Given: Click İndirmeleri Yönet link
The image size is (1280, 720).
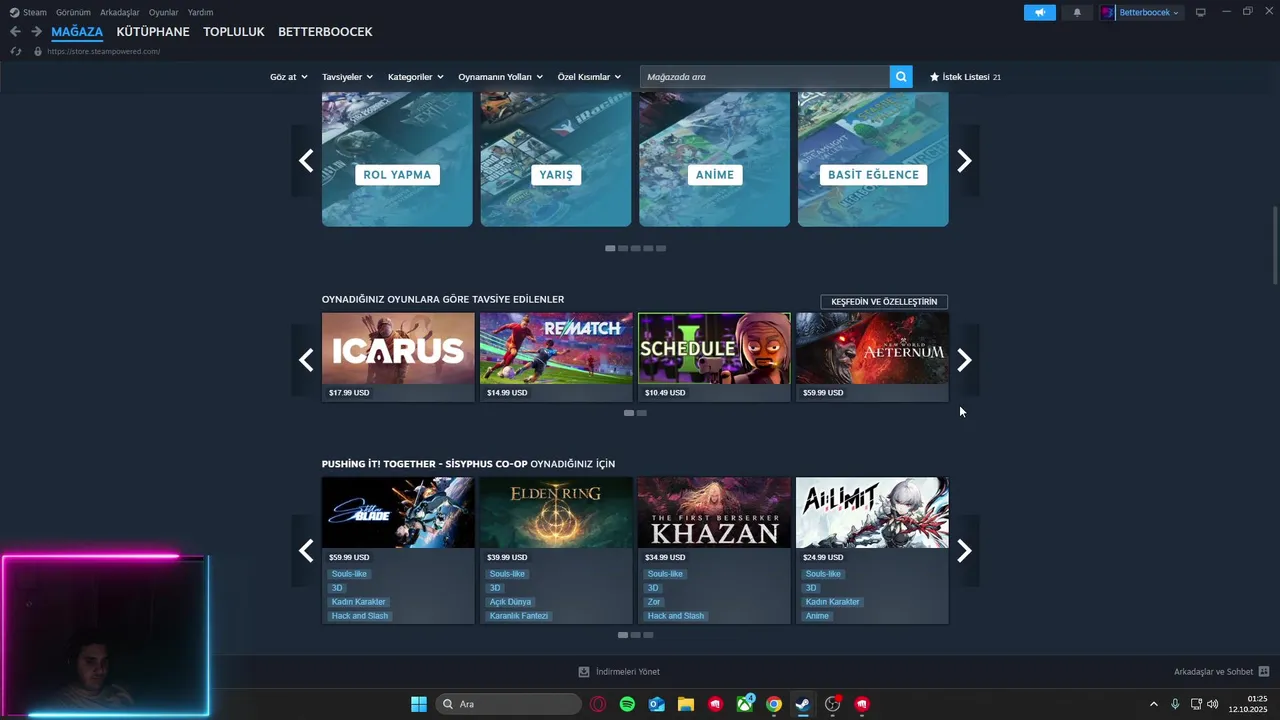Looking at the screenshot, I should point(627,672).
